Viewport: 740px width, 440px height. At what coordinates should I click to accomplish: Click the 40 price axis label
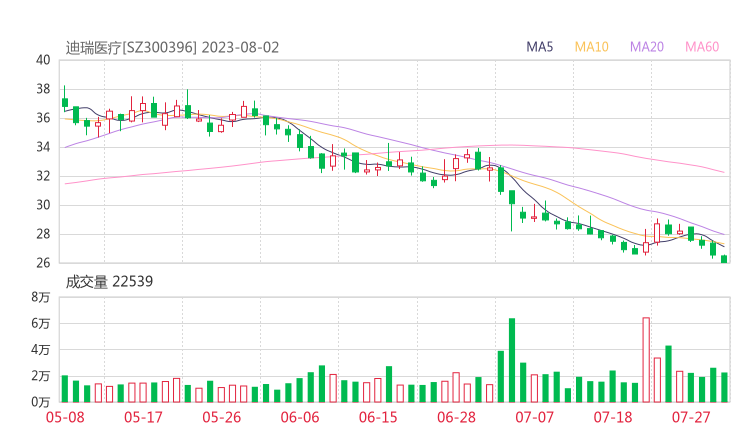pyautogui.click(x=43, y=60)
